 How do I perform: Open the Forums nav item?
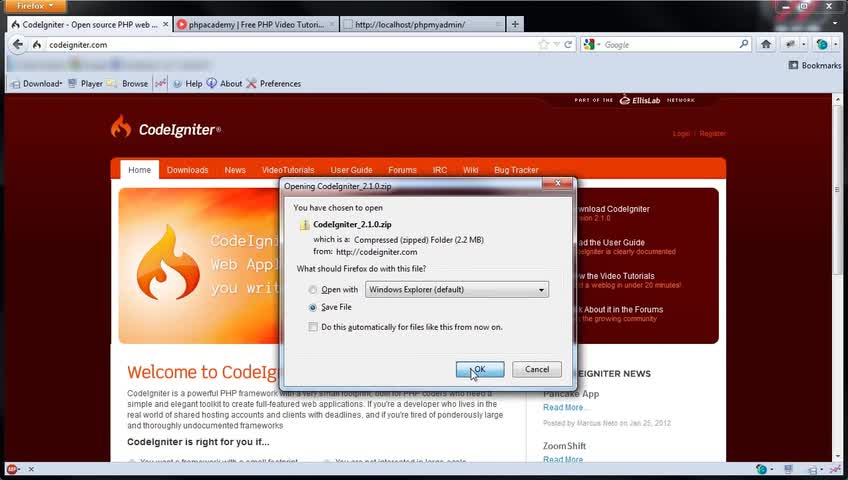pyautogui.click(x=402, y=170)
